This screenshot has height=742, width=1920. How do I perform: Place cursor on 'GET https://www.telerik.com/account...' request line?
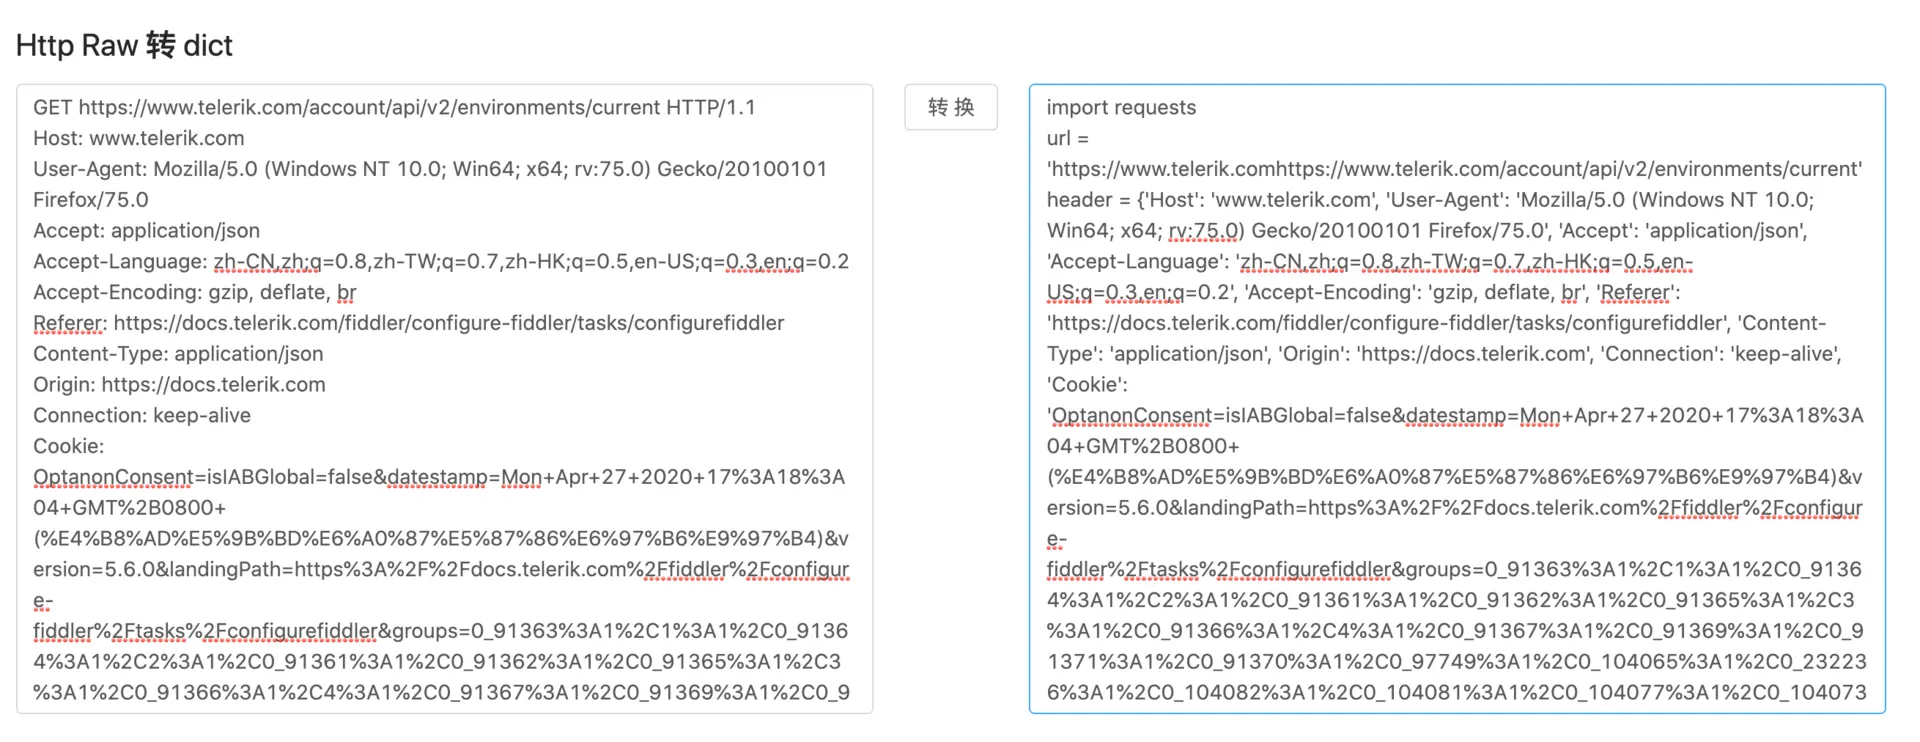coord(394,107)
